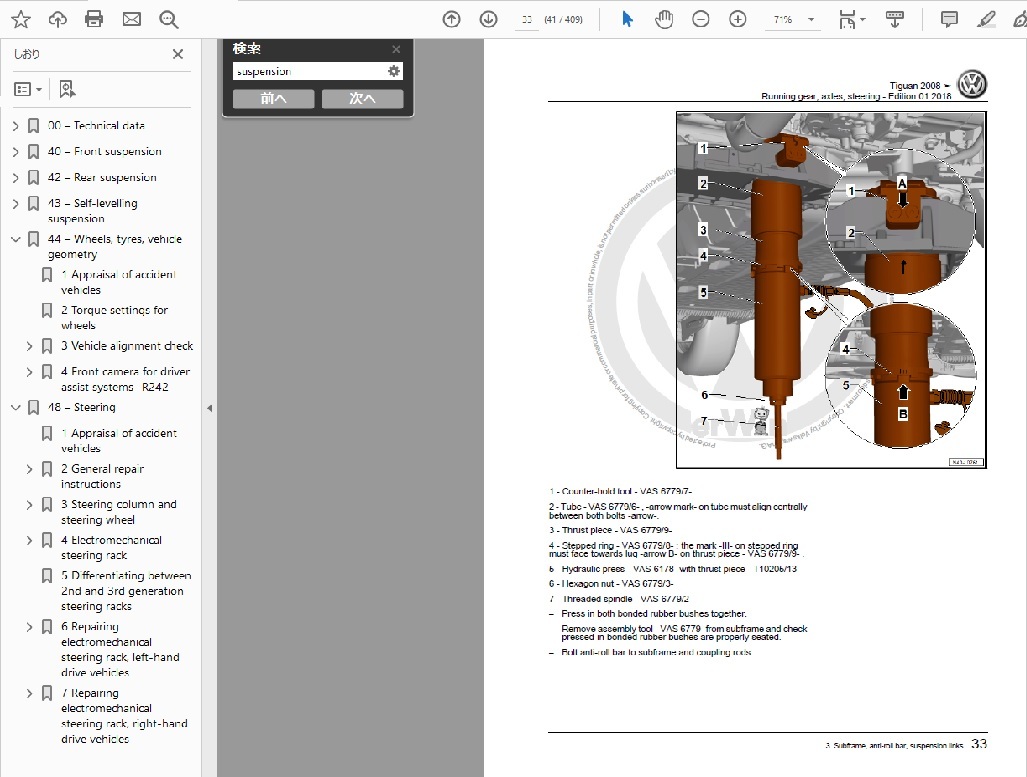Open the page fit options icon
The image size is (1027, 777).
point(851,20)
